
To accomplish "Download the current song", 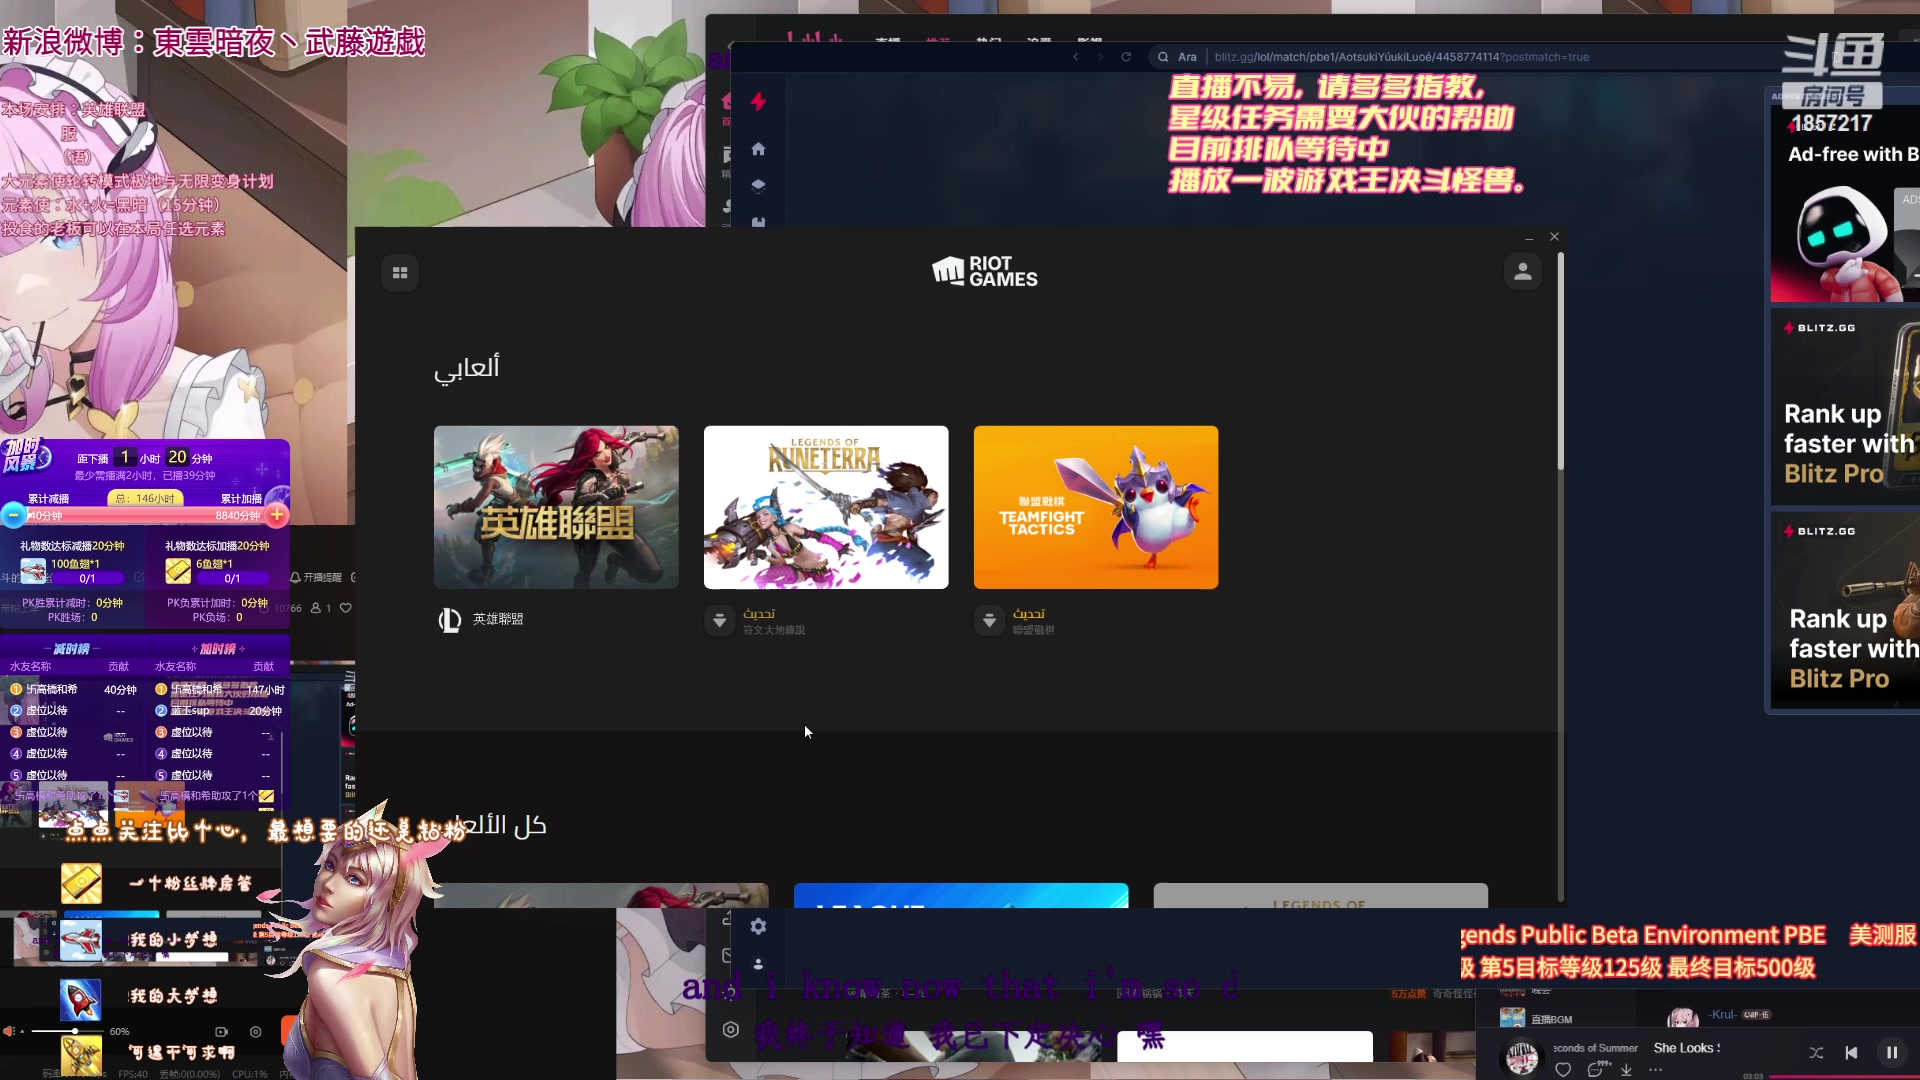I will click(1626, 1070).
